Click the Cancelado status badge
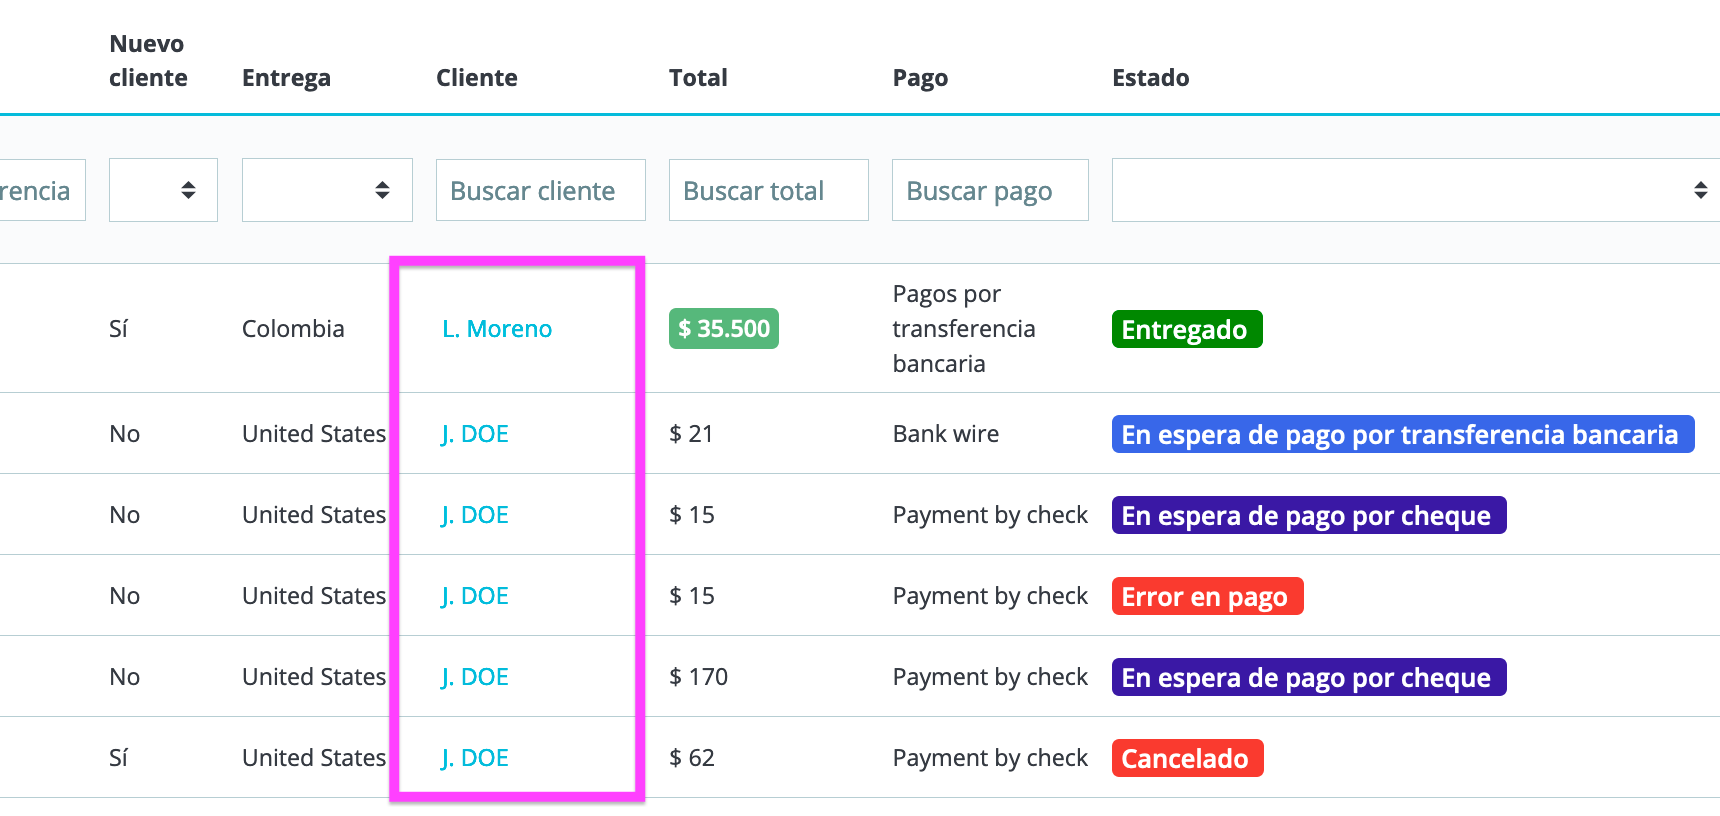 tap(1187, 758)
